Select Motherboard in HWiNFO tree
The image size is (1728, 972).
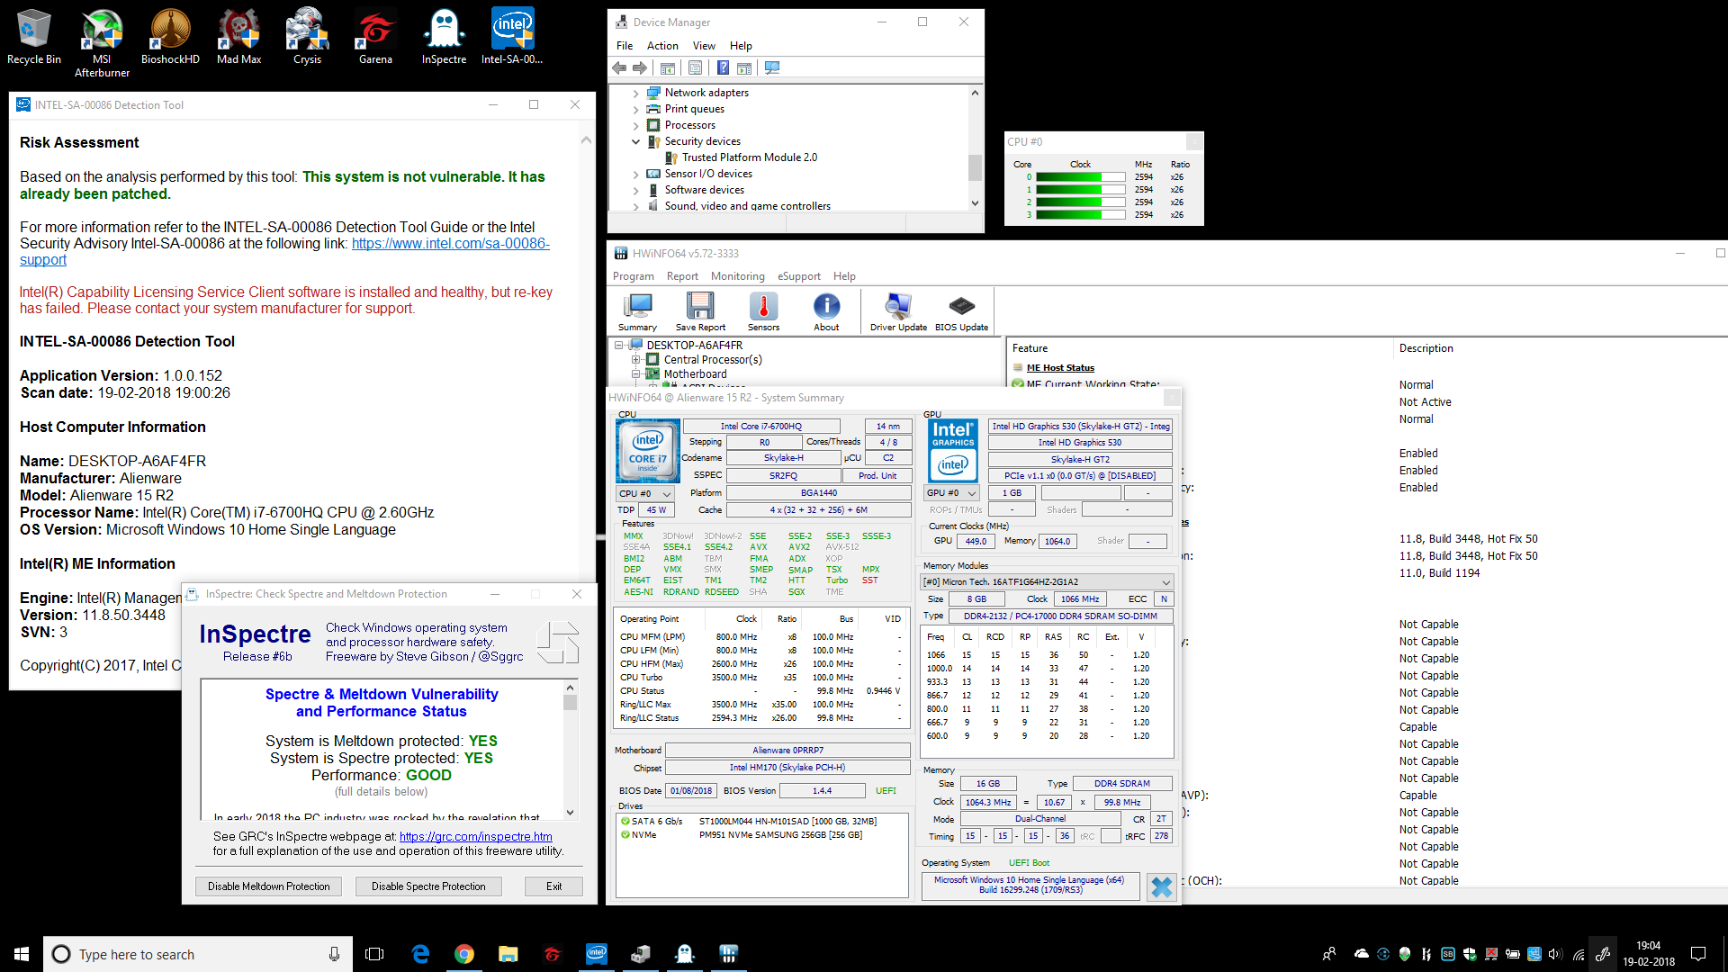point(695,374)
